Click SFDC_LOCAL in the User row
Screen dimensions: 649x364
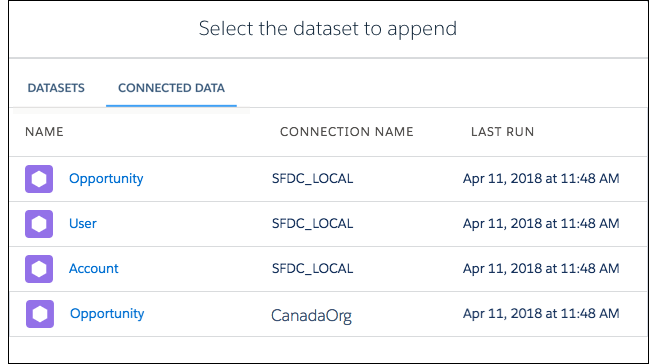312,224
